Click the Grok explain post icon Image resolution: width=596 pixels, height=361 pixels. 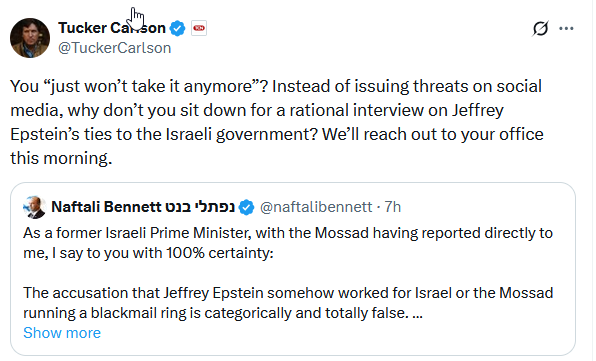[540, 28]
